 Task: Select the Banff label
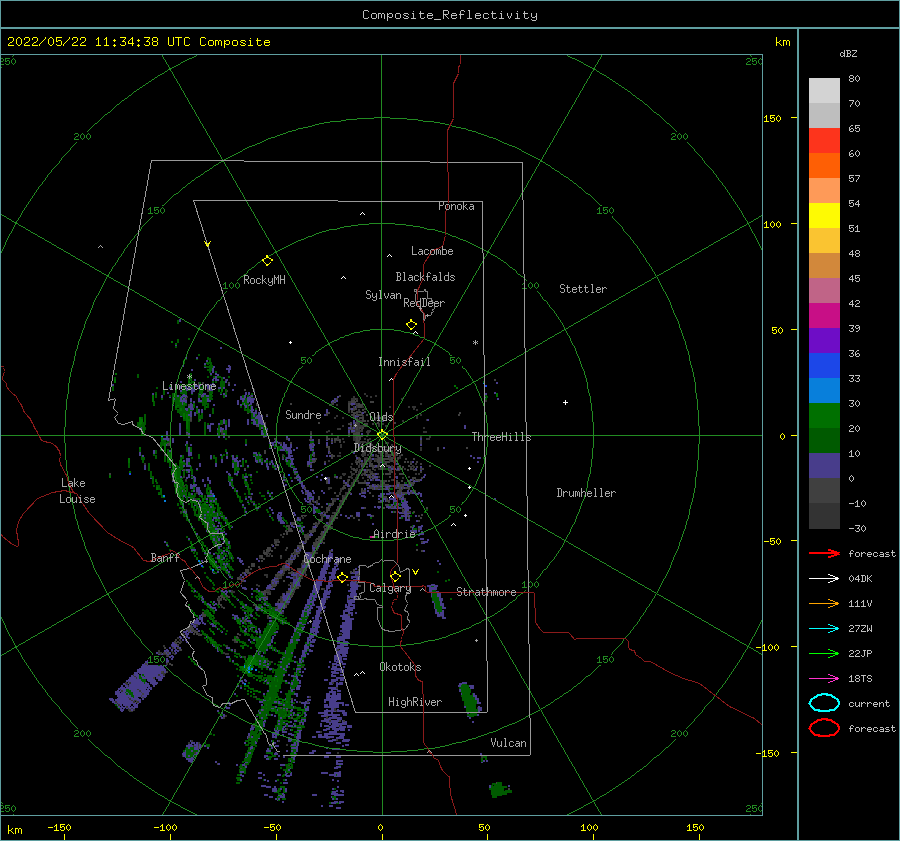pos(165,557)
